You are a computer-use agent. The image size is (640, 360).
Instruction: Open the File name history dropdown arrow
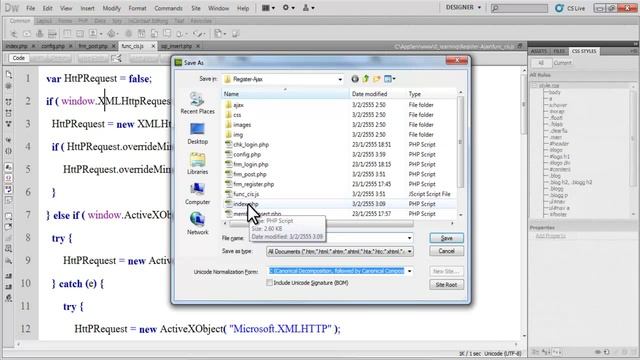pos(409,238)
